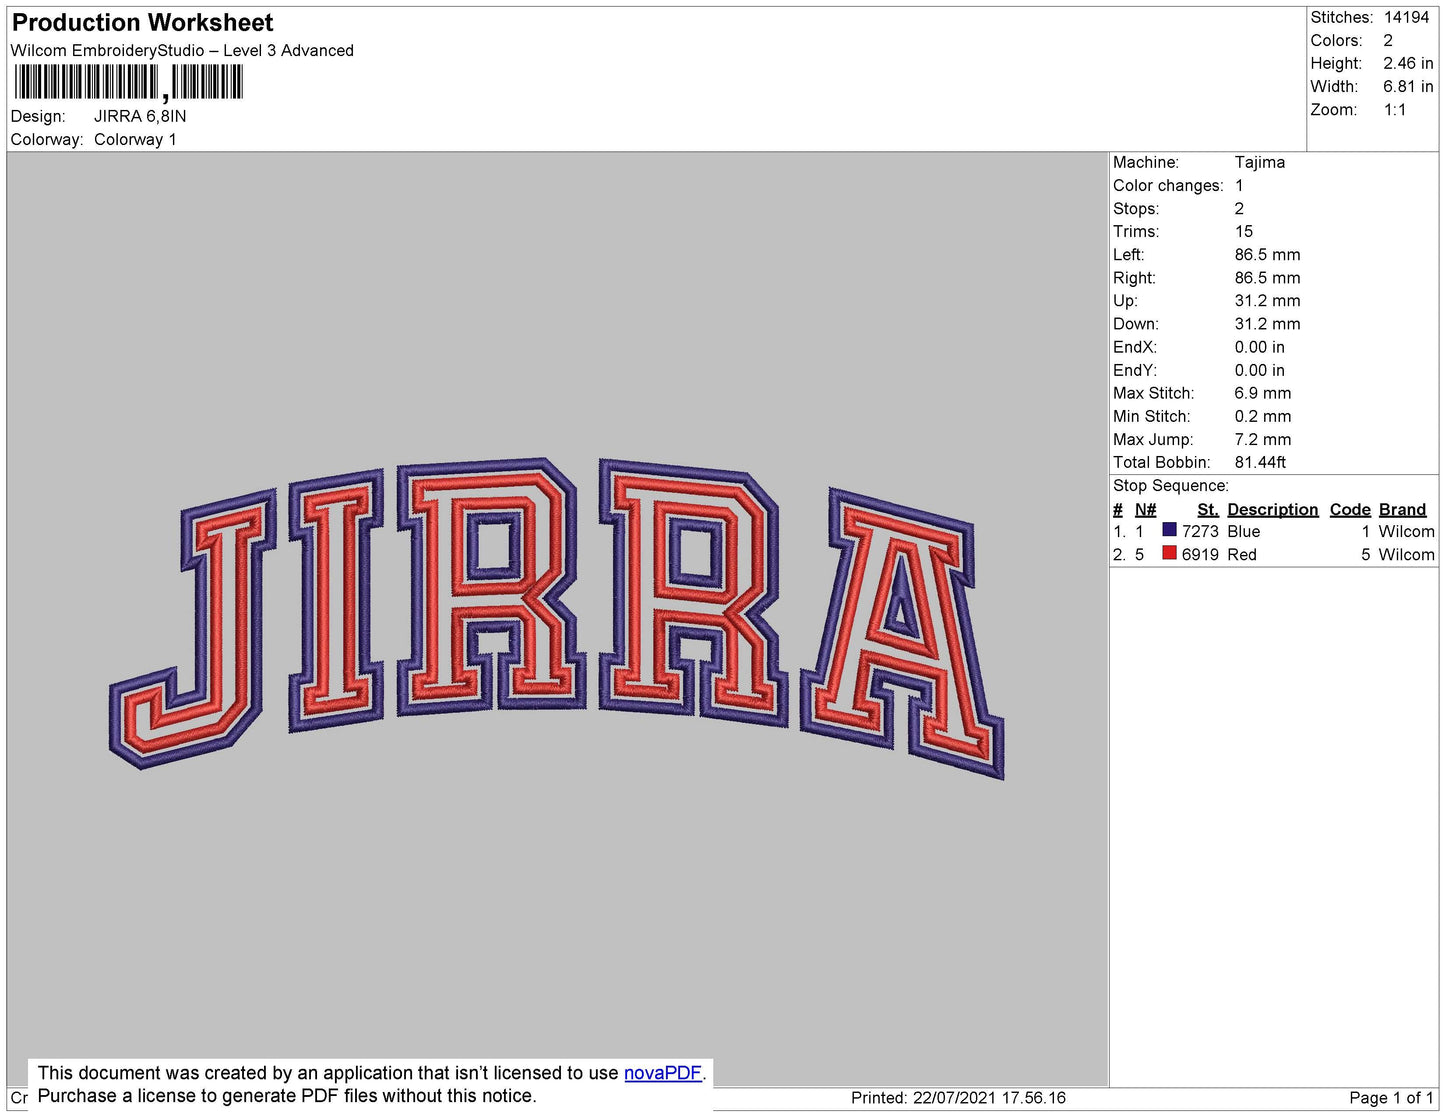Viewport: 1445px width, 1117px height.
Task: Click the Wilcom brand in the Blue row
Action: pos(1406,532)
